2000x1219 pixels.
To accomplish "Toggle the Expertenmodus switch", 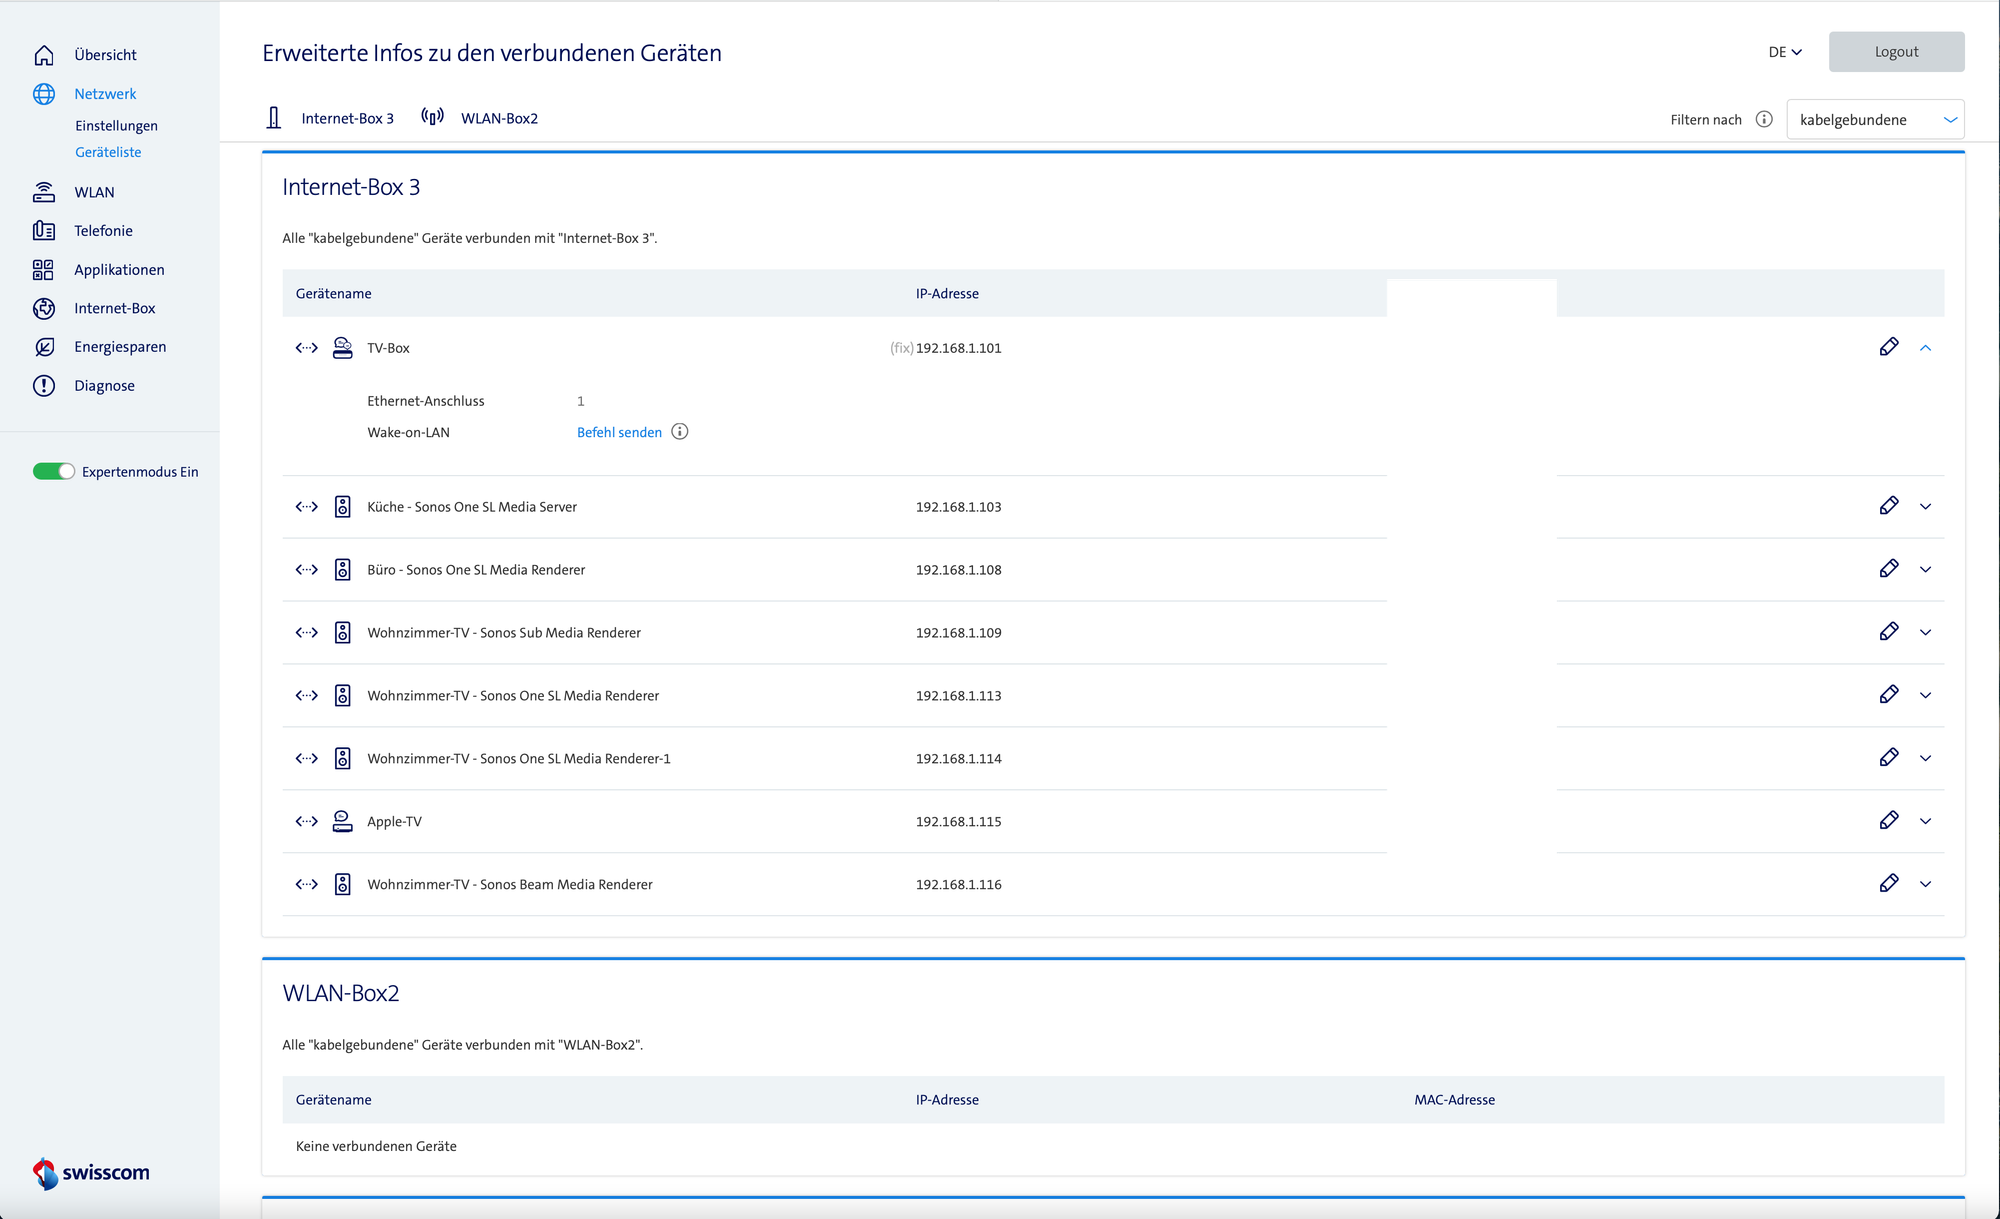I will coord(54,471).
